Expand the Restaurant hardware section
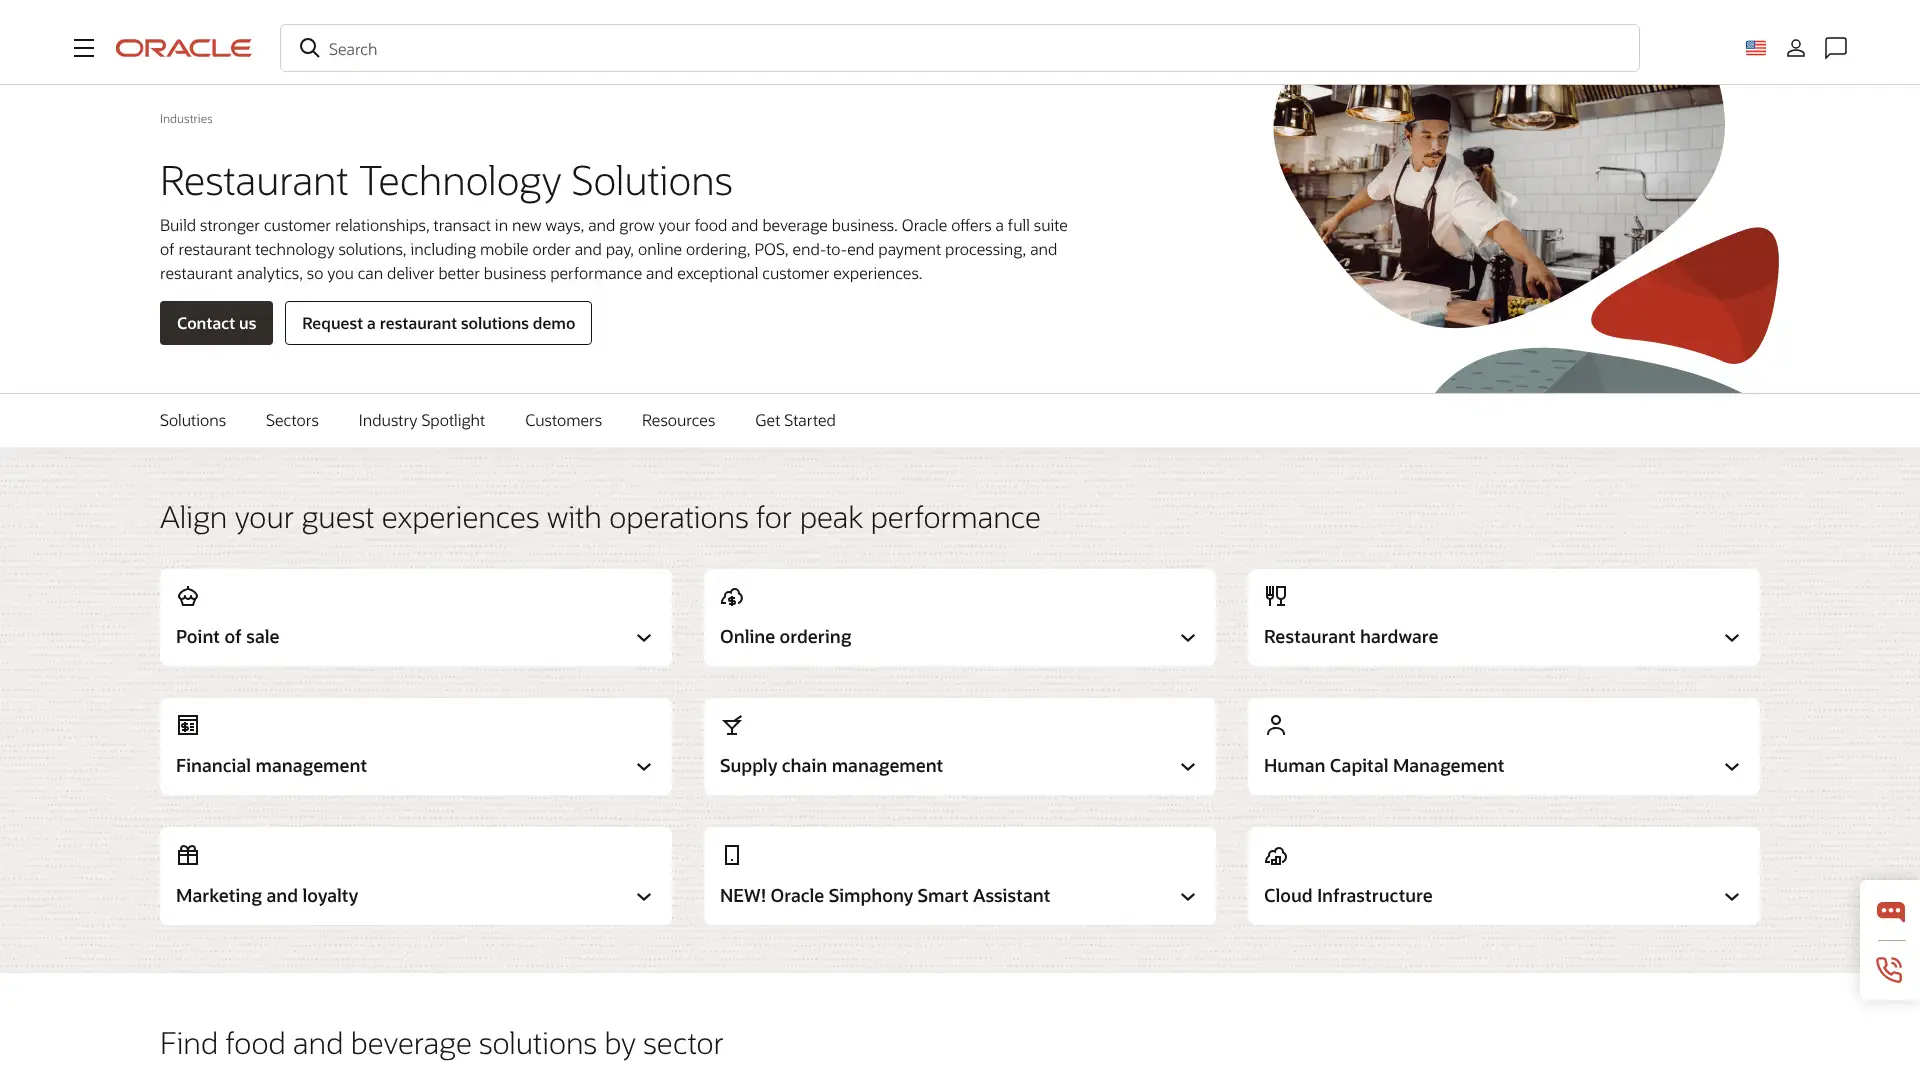This screenshot has width=1920, height=1080. tap(1504, 618)
